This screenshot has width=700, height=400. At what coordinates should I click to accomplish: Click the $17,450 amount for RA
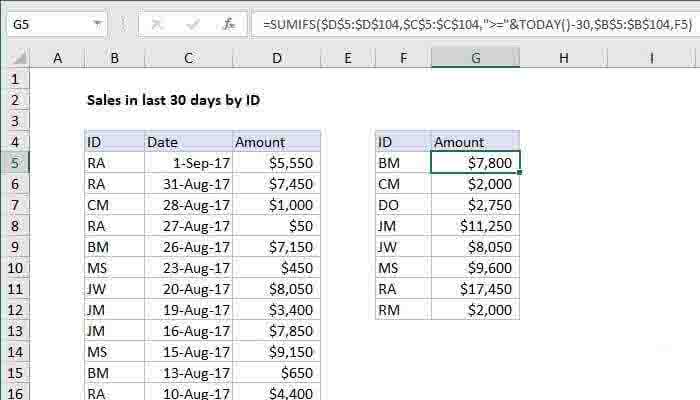475,289
